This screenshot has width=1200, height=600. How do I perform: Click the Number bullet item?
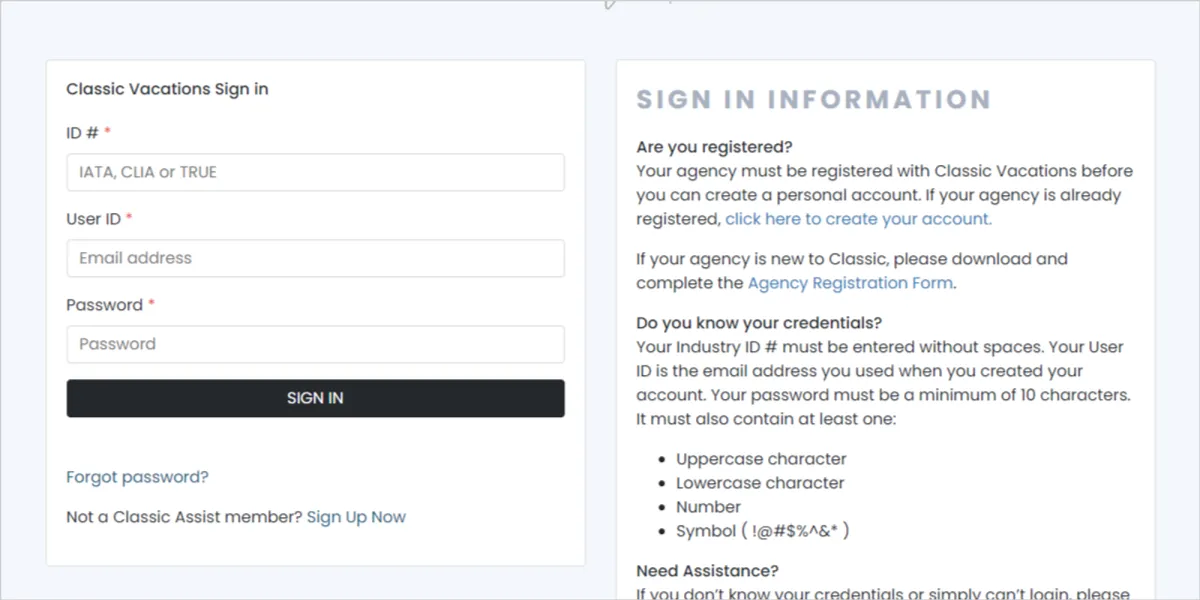pyautogui.click(x=708, y=507)
